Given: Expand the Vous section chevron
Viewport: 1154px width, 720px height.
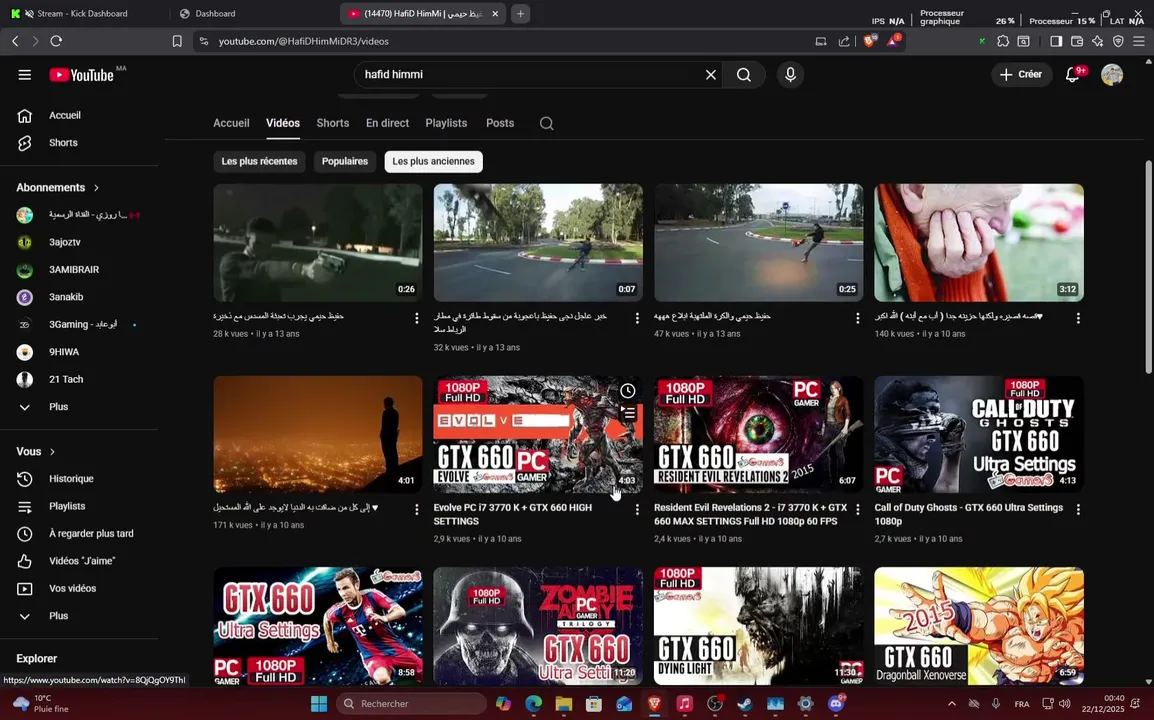Looking at the screenshot, I should (x=52, y=451).
